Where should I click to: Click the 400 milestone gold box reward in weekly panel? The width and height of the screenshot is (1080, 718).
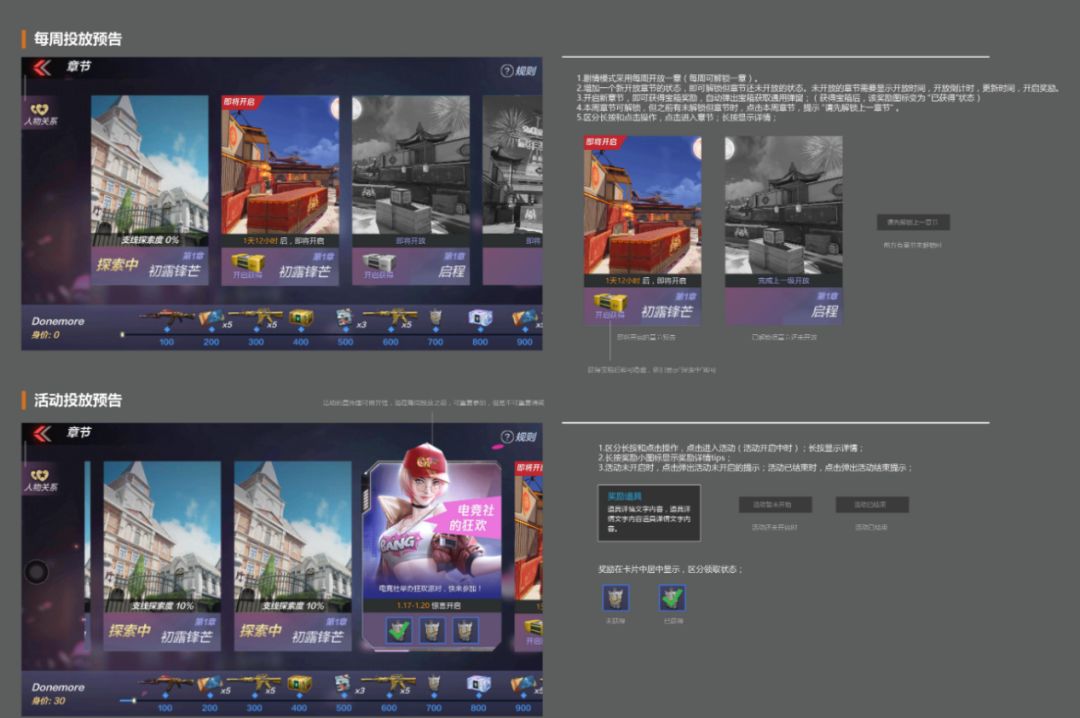[299, 318]
